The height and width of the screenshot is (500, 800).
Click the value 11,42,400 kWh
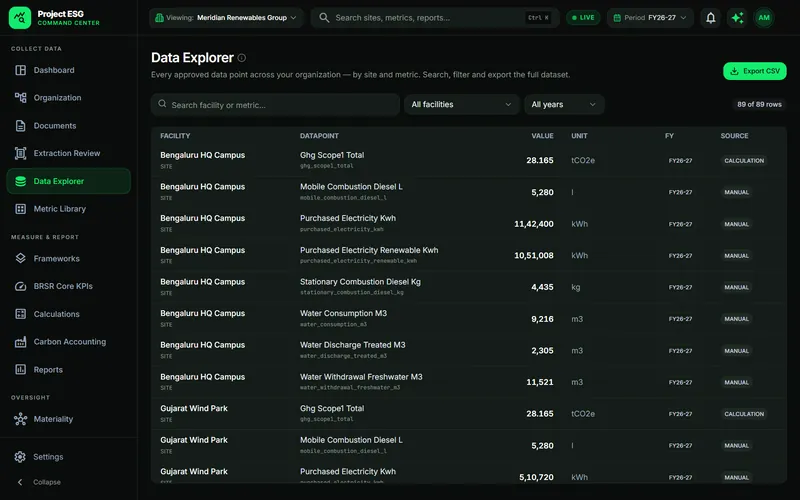tap(534, 224)
